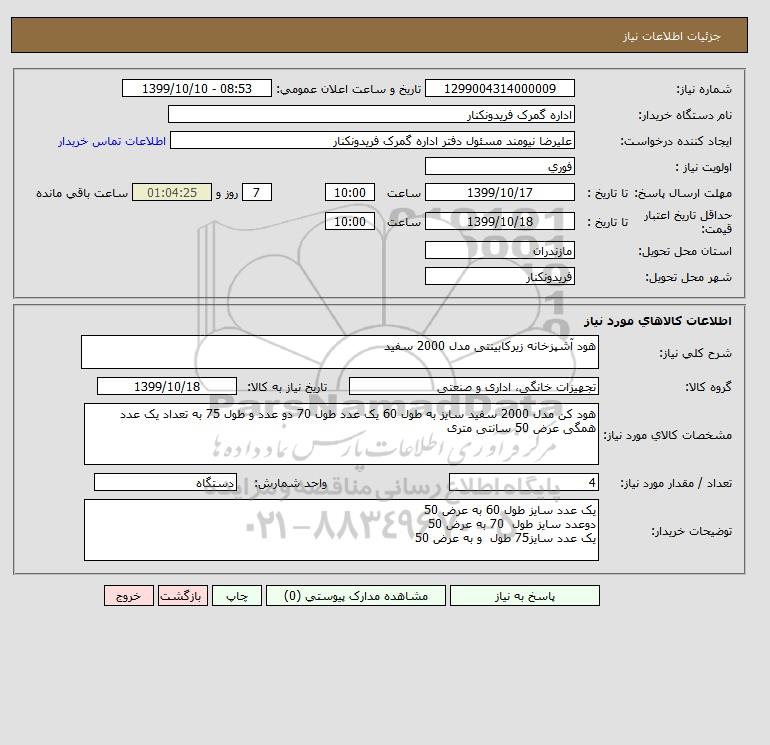This screenshot has width=770, height=745.
Task: Click the remaining time countdown 01:04:25
Action: pyautogui.click(x=172, y=193)
